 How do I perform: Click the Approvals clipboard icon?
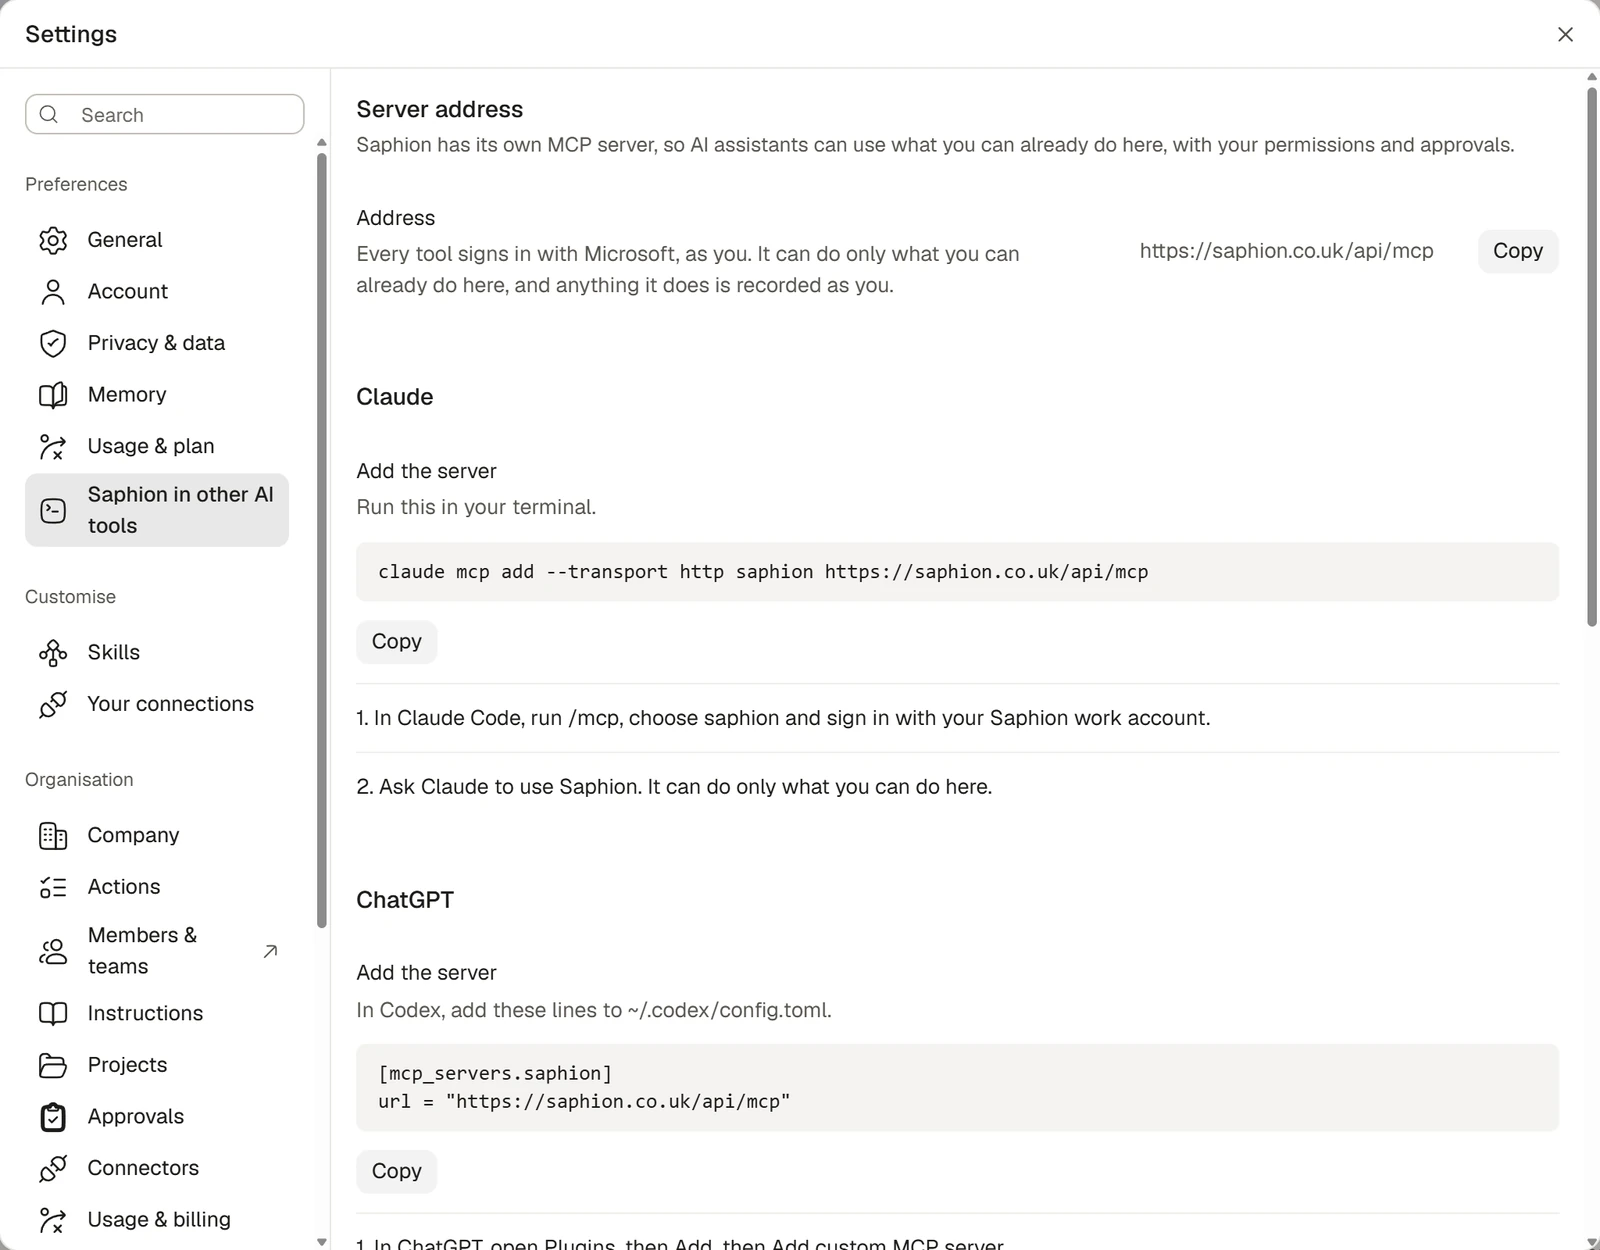pyautogui.click(x=53, y=1117)
